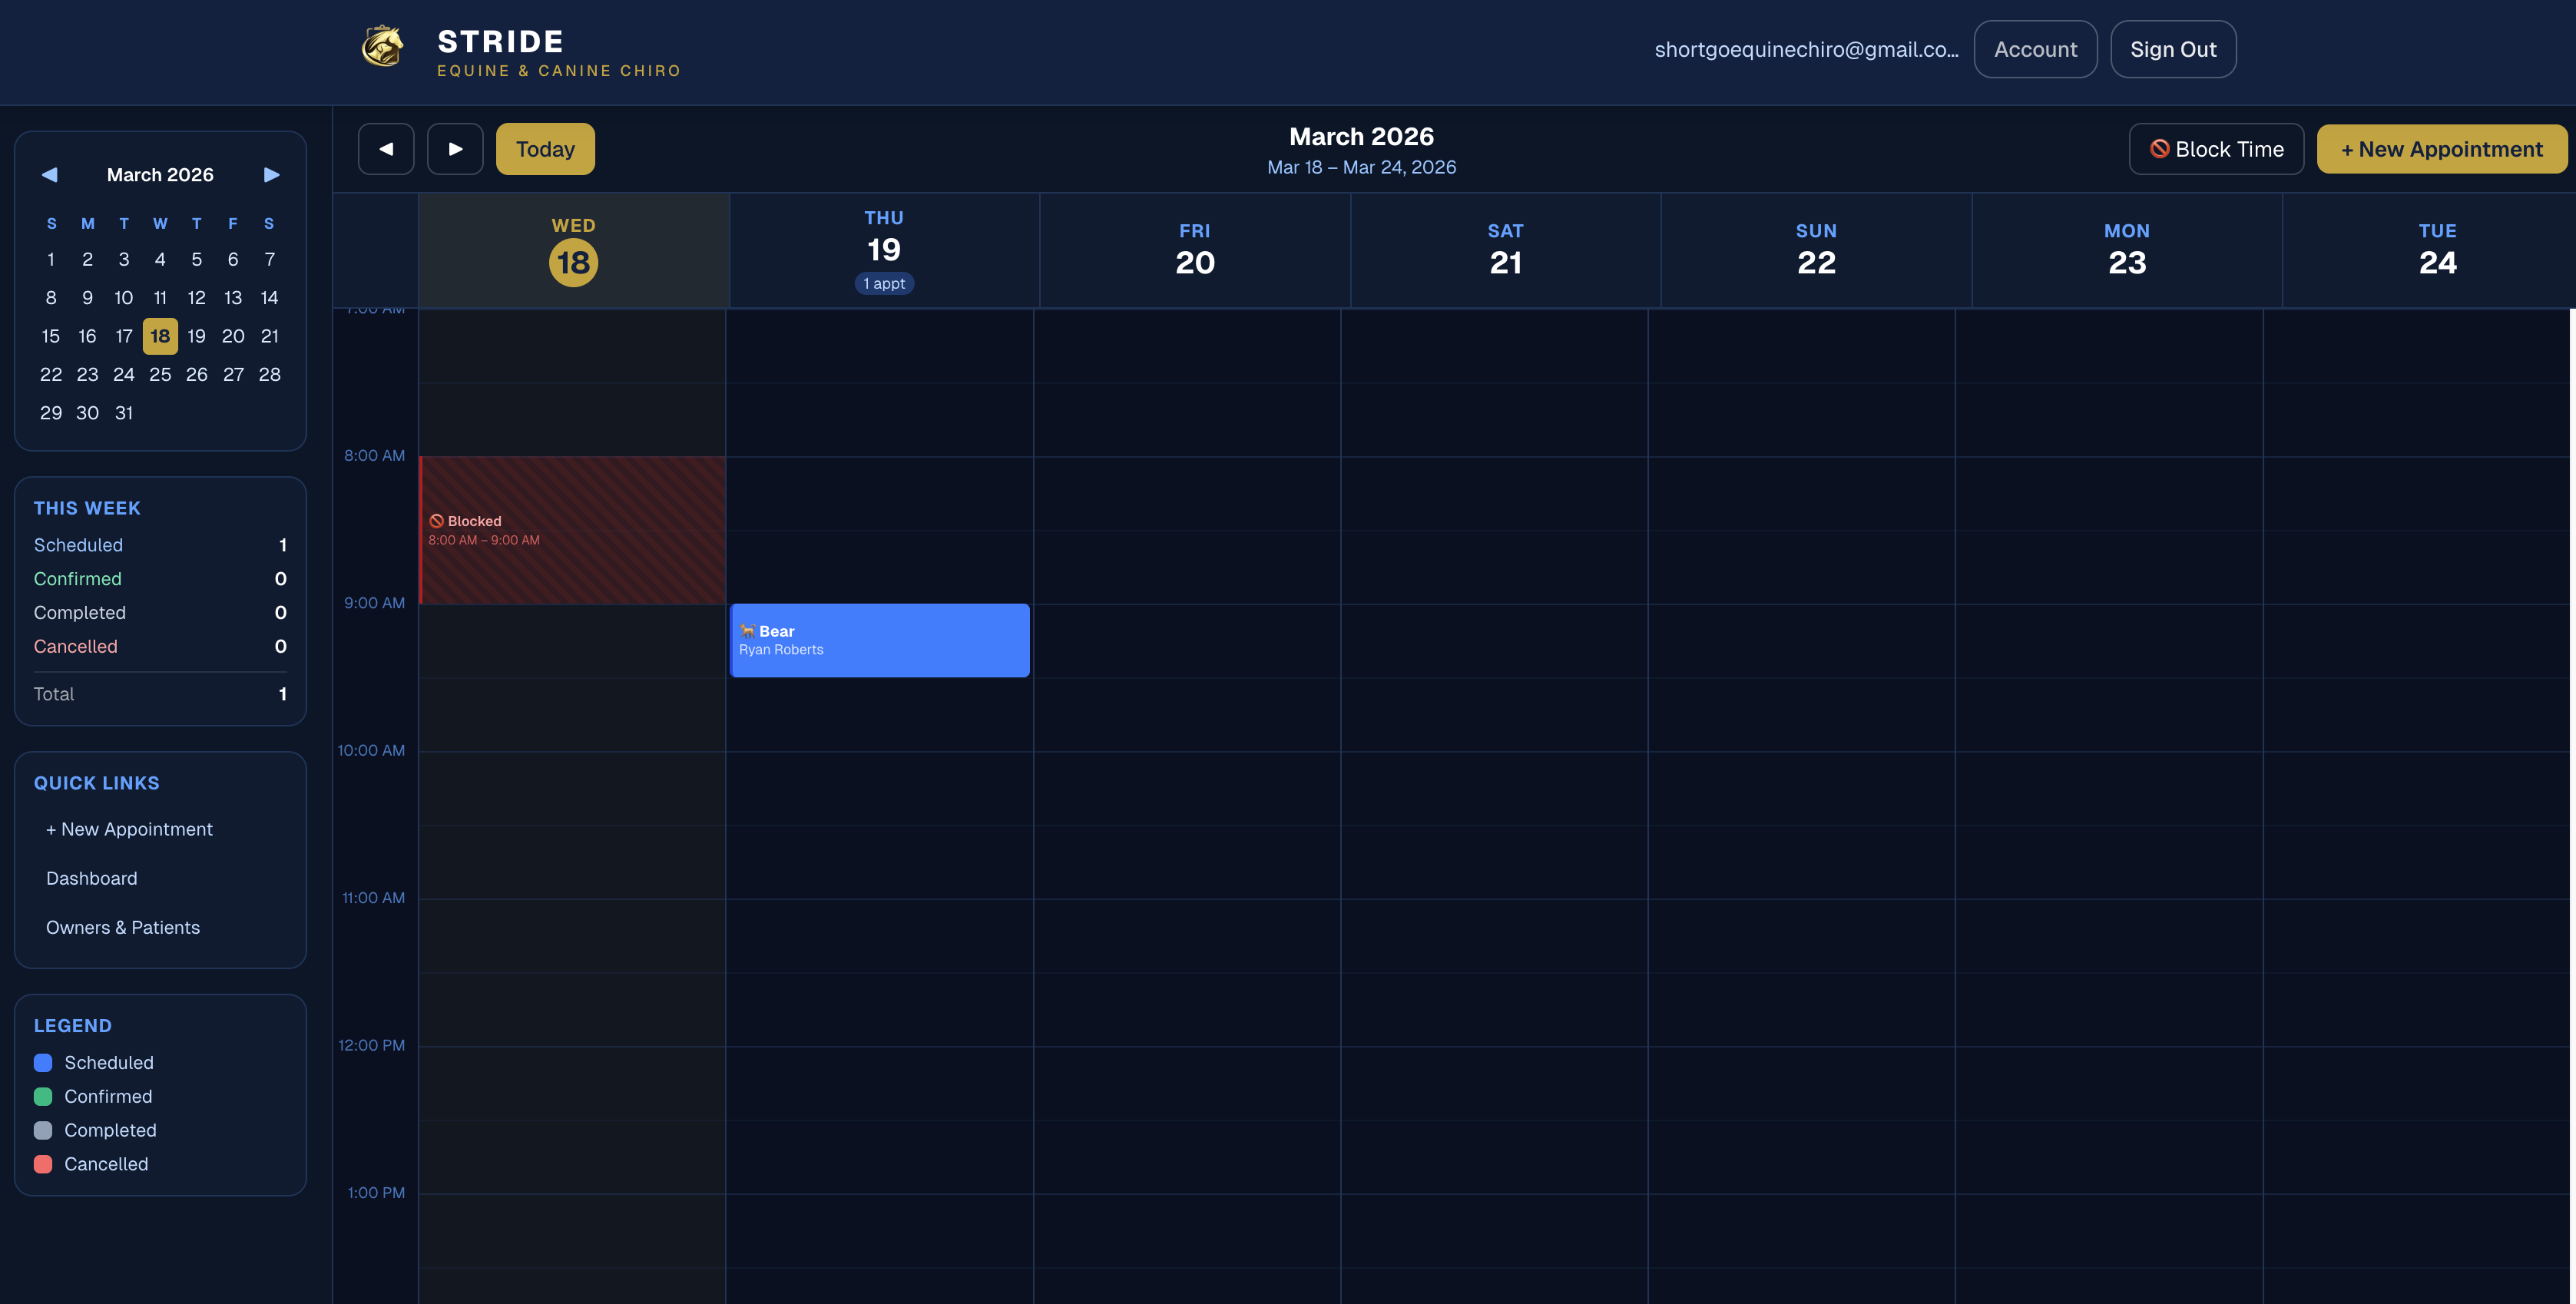The height and width of the screenshot is (1304, 2576).
Task: Go to previous week with back arrow
Action: [x=386, y=148]
